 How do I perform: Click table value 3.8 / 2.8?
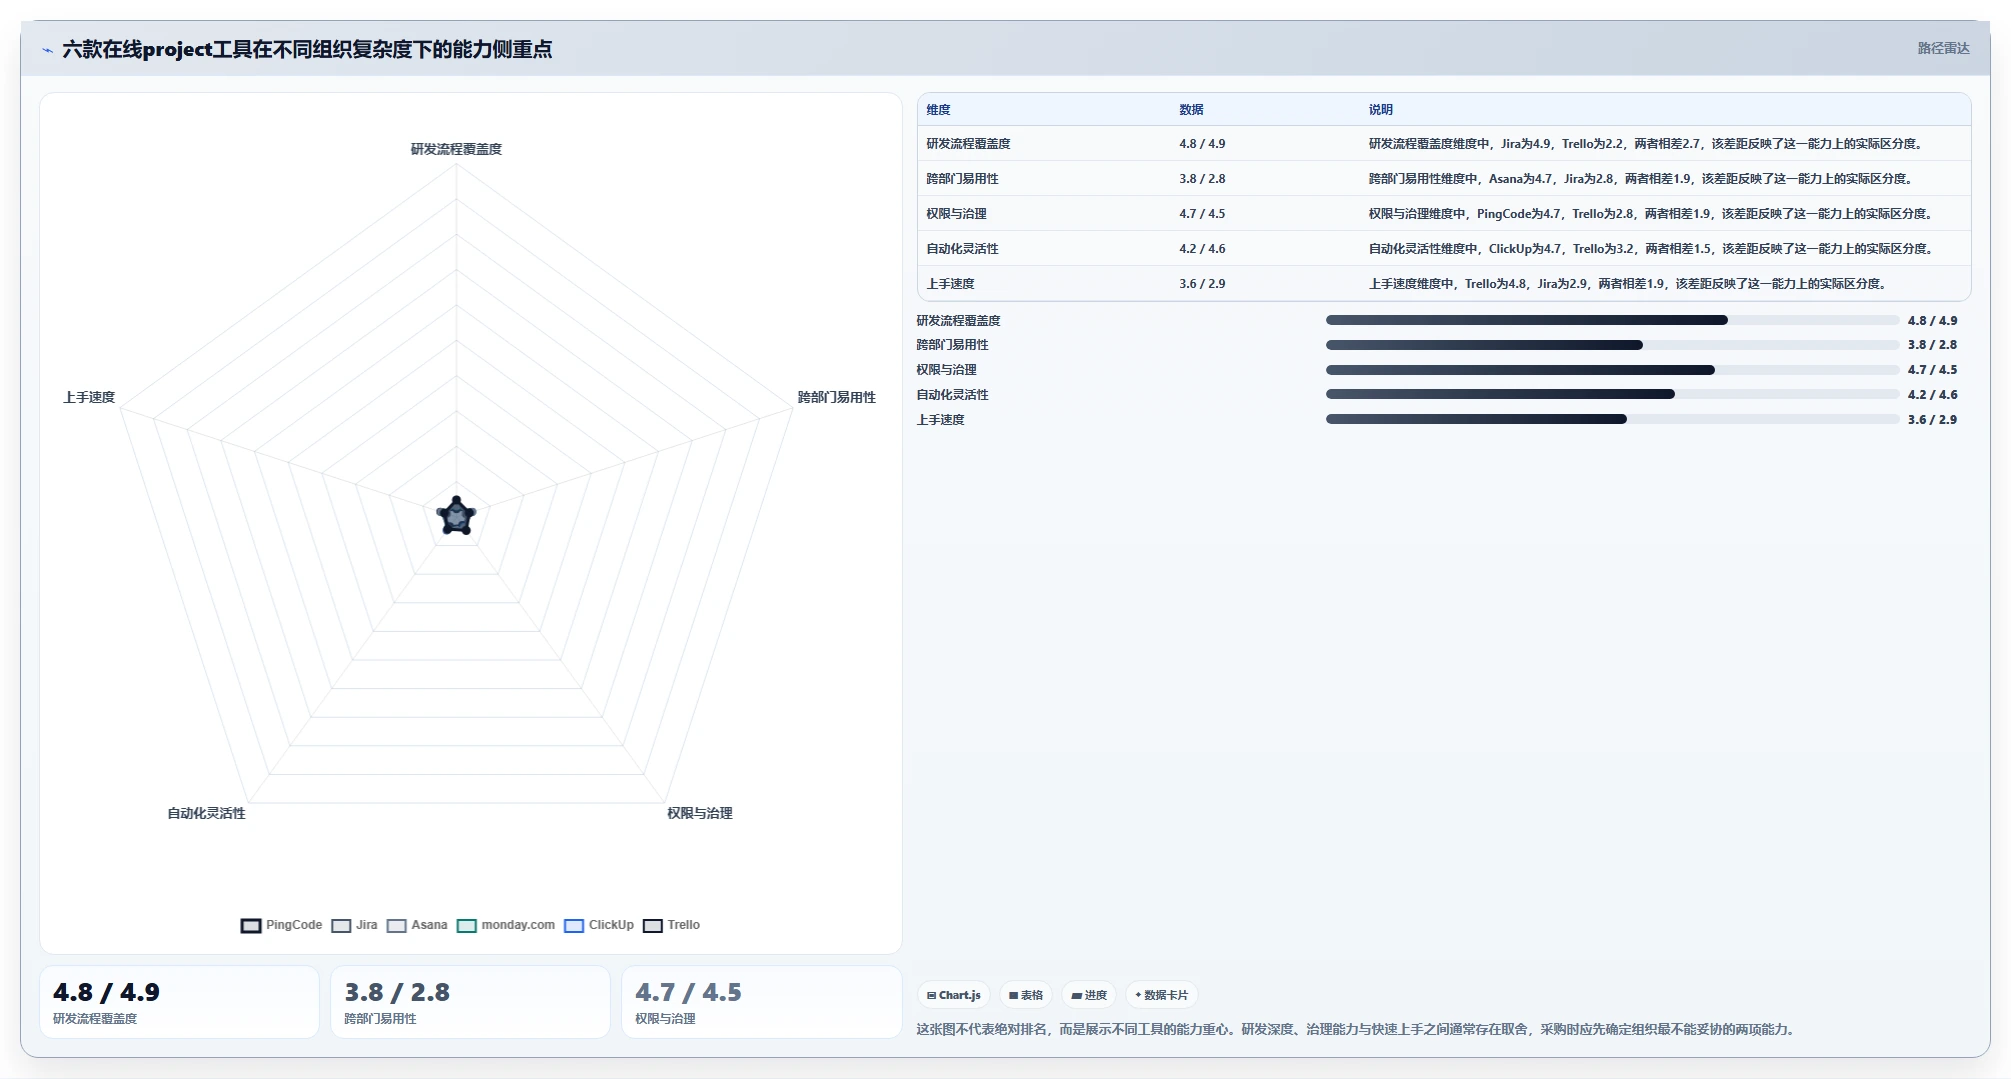[1202, 179]
